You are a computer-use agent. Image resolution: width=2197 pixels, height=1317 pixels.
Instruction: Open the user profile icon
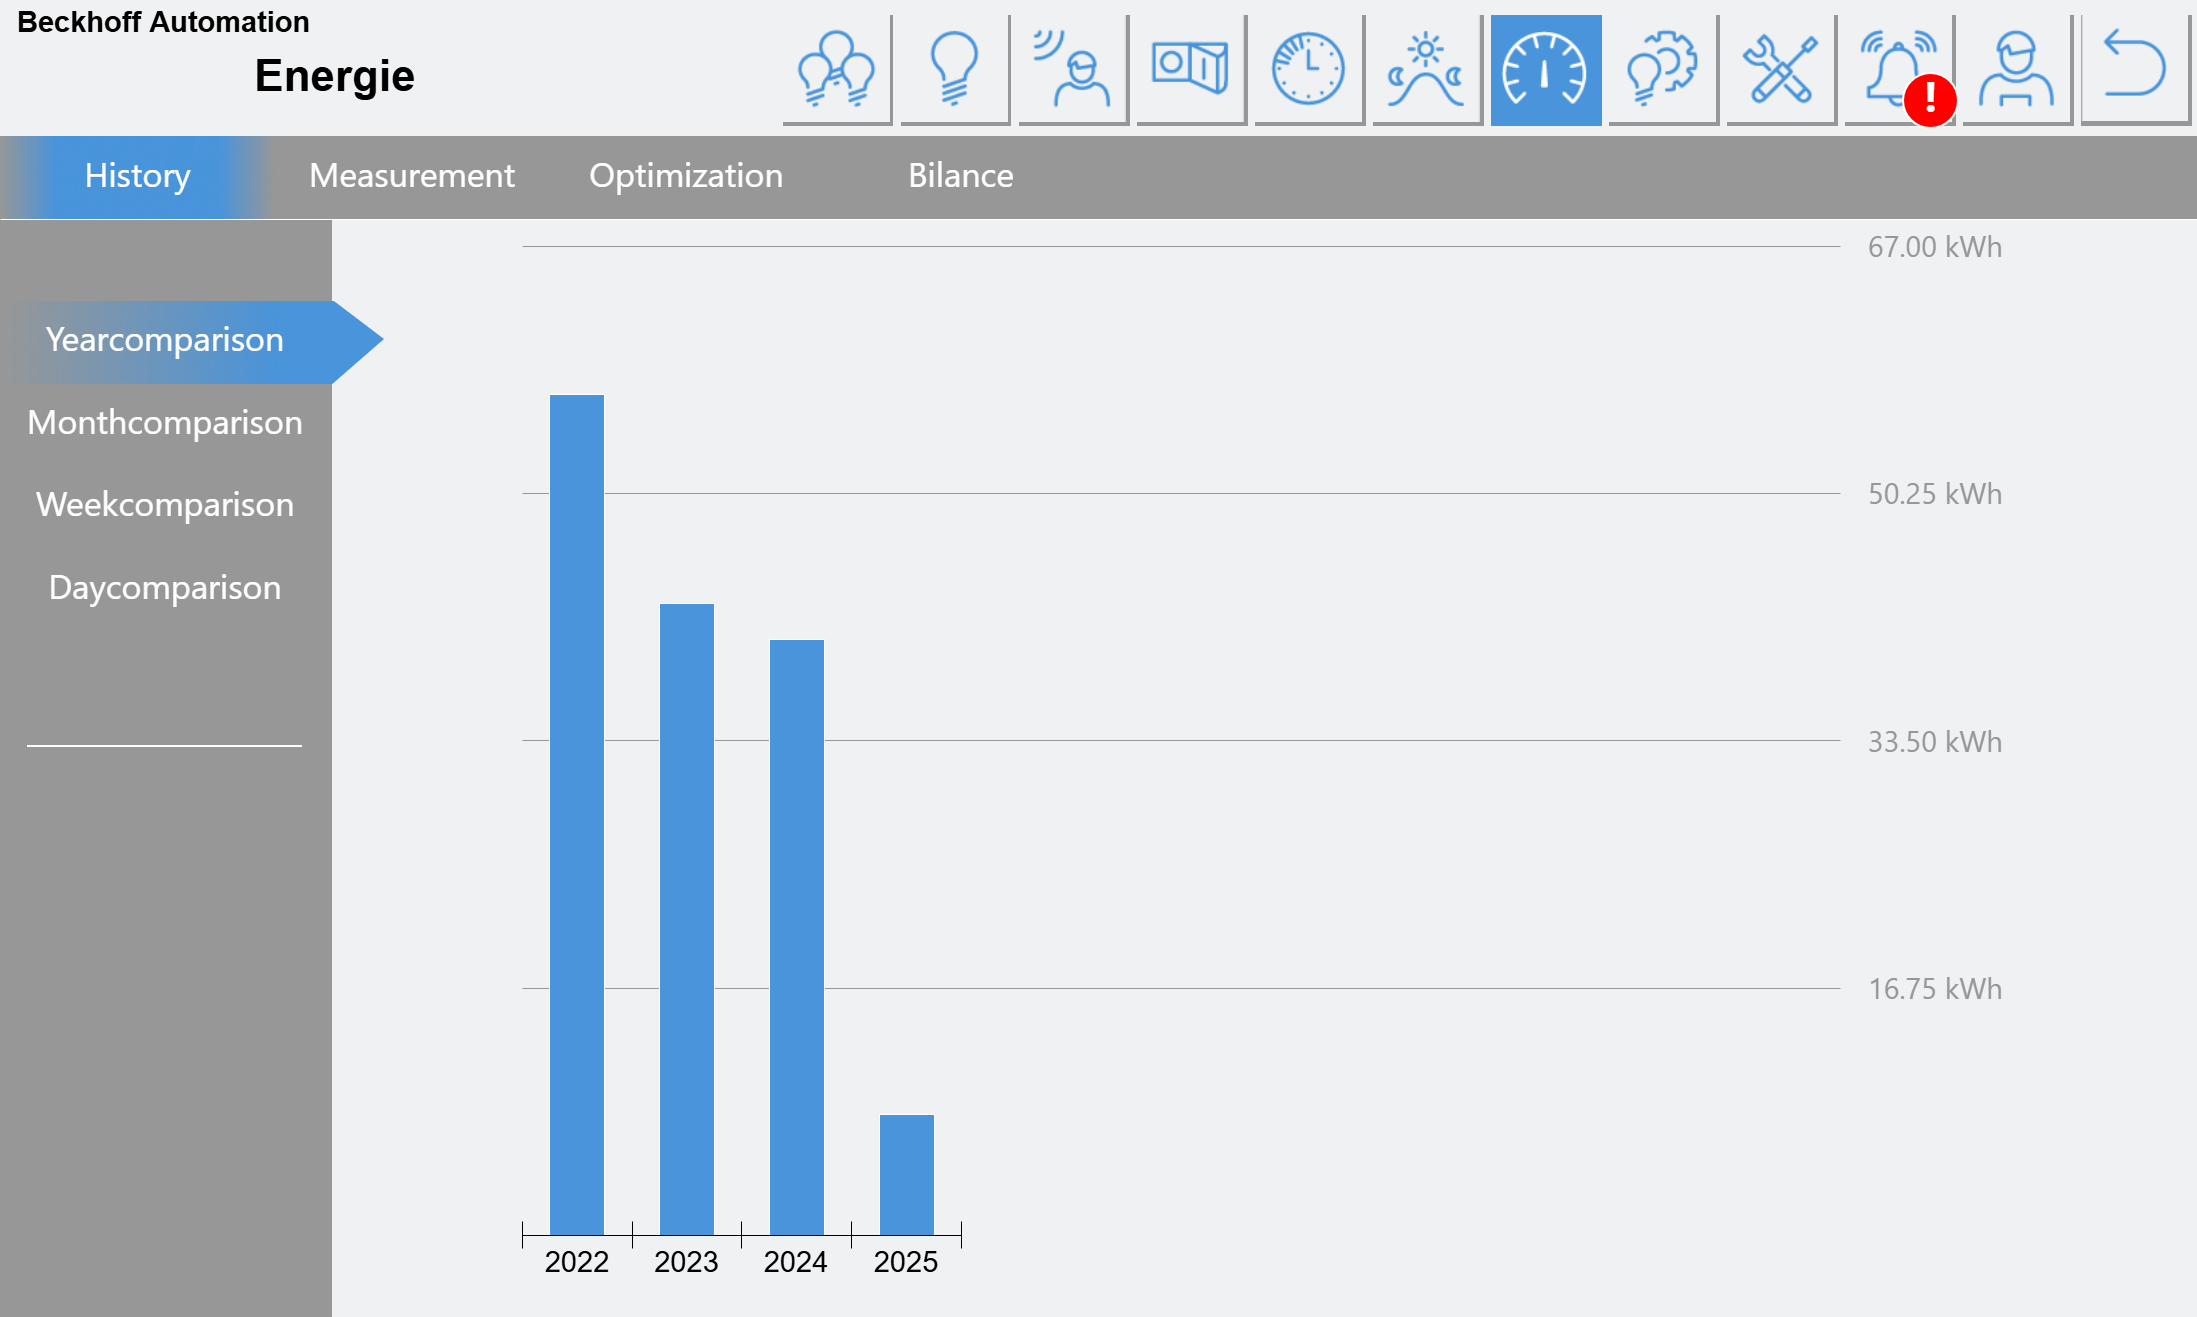[x=2017, y=70]
